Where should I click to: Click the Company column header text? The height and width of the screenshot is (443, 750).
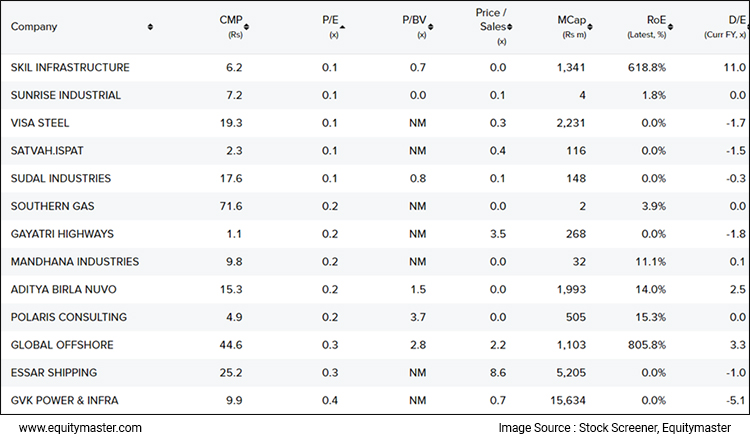pos(34,27)
